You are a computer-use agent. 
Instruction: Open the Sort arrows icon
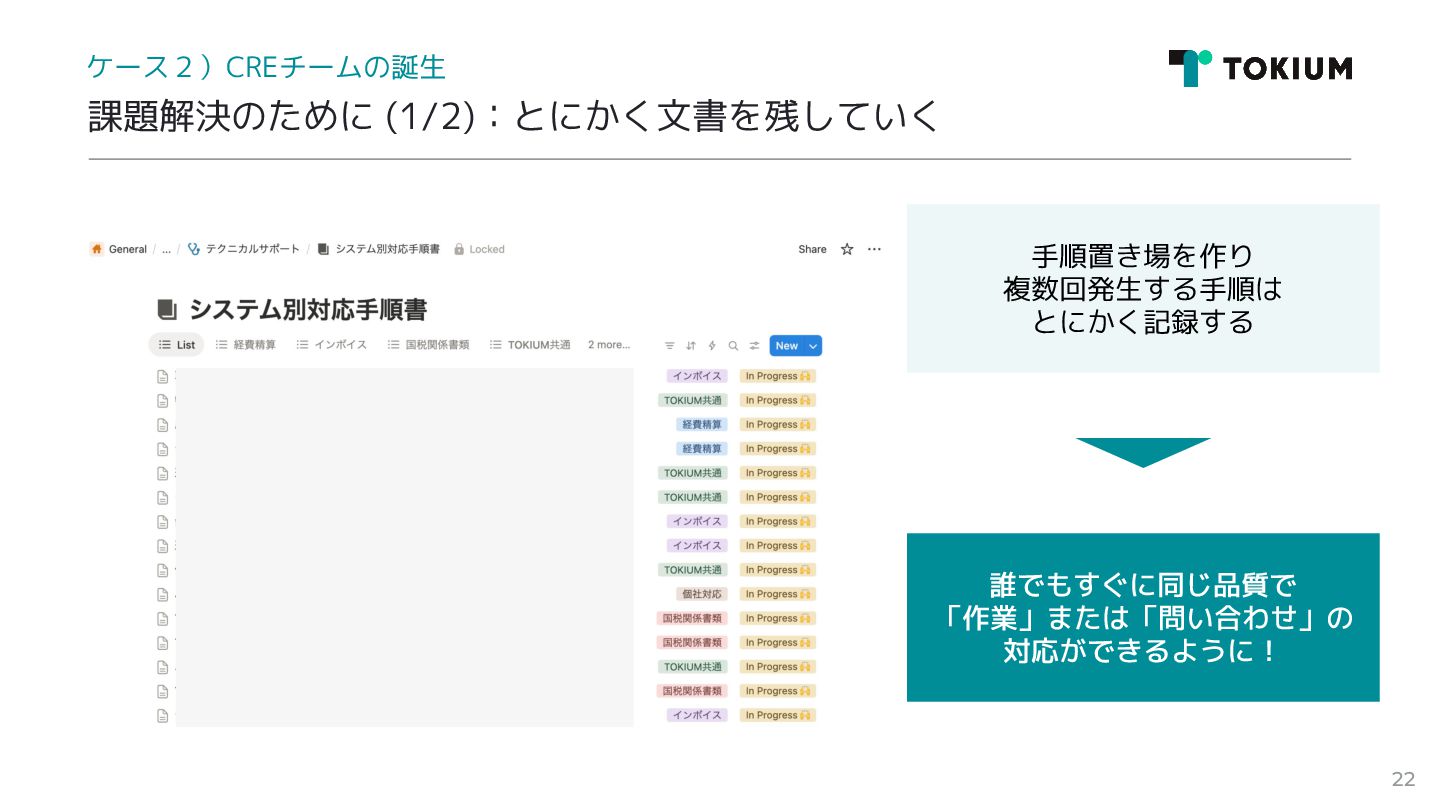click(691, 346)
